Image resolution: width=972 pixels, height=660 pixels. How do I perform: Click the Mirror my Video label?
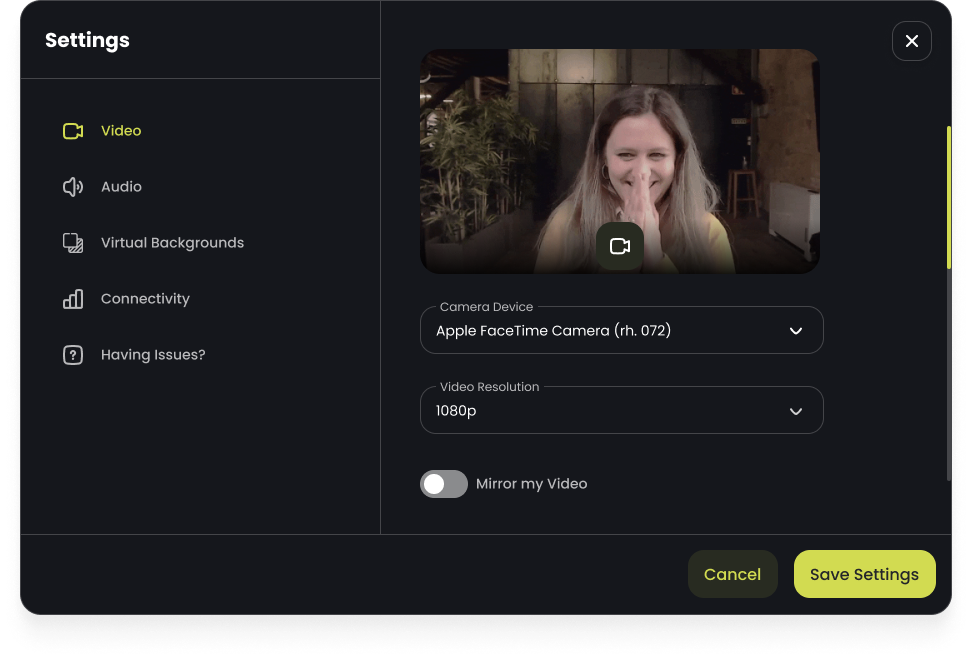[x=531, y=484]
